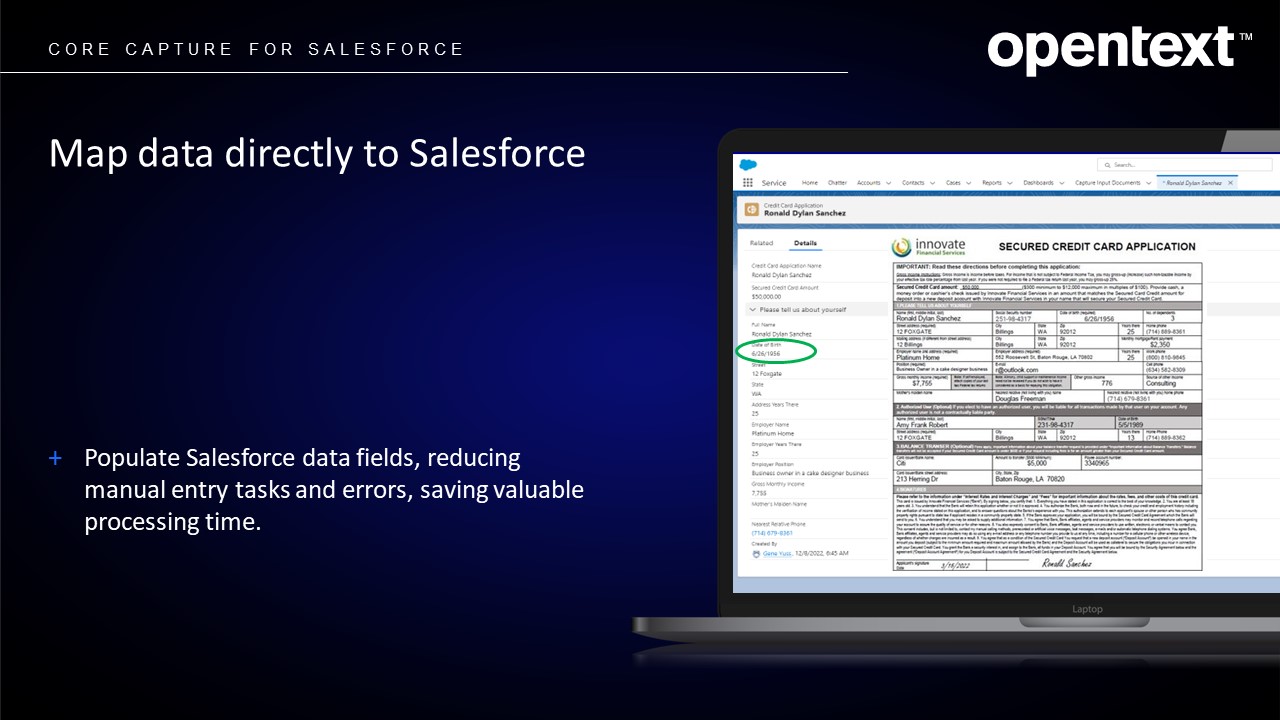Close the Ronald Dylan Sanchez tab
Viewport: 1280px width, 720px height.
(x=1230, y=183)
